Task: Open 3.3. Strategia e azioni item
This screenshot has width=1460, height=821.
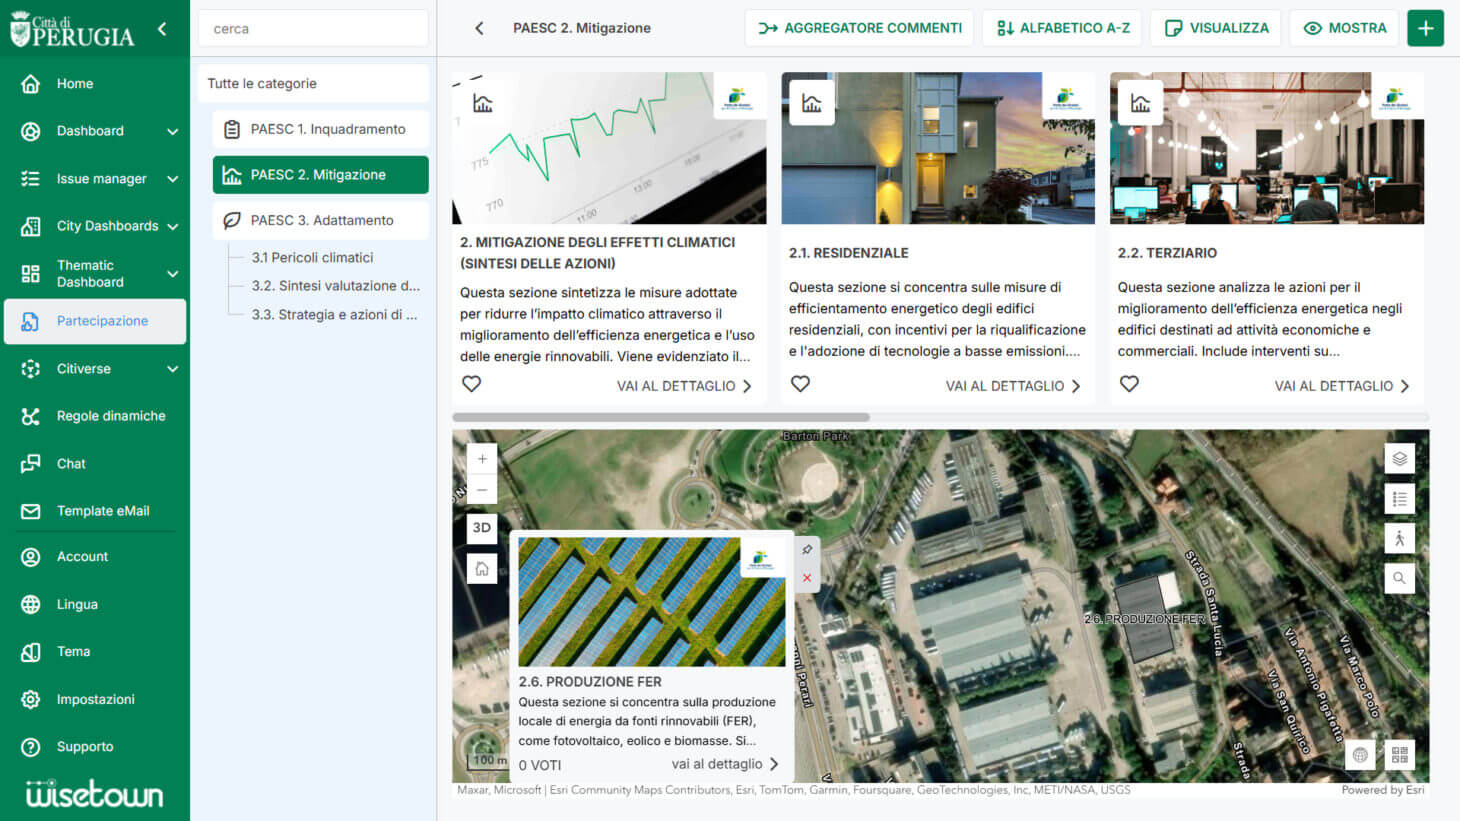Action: pyautogui.click(x=334, y=315)
